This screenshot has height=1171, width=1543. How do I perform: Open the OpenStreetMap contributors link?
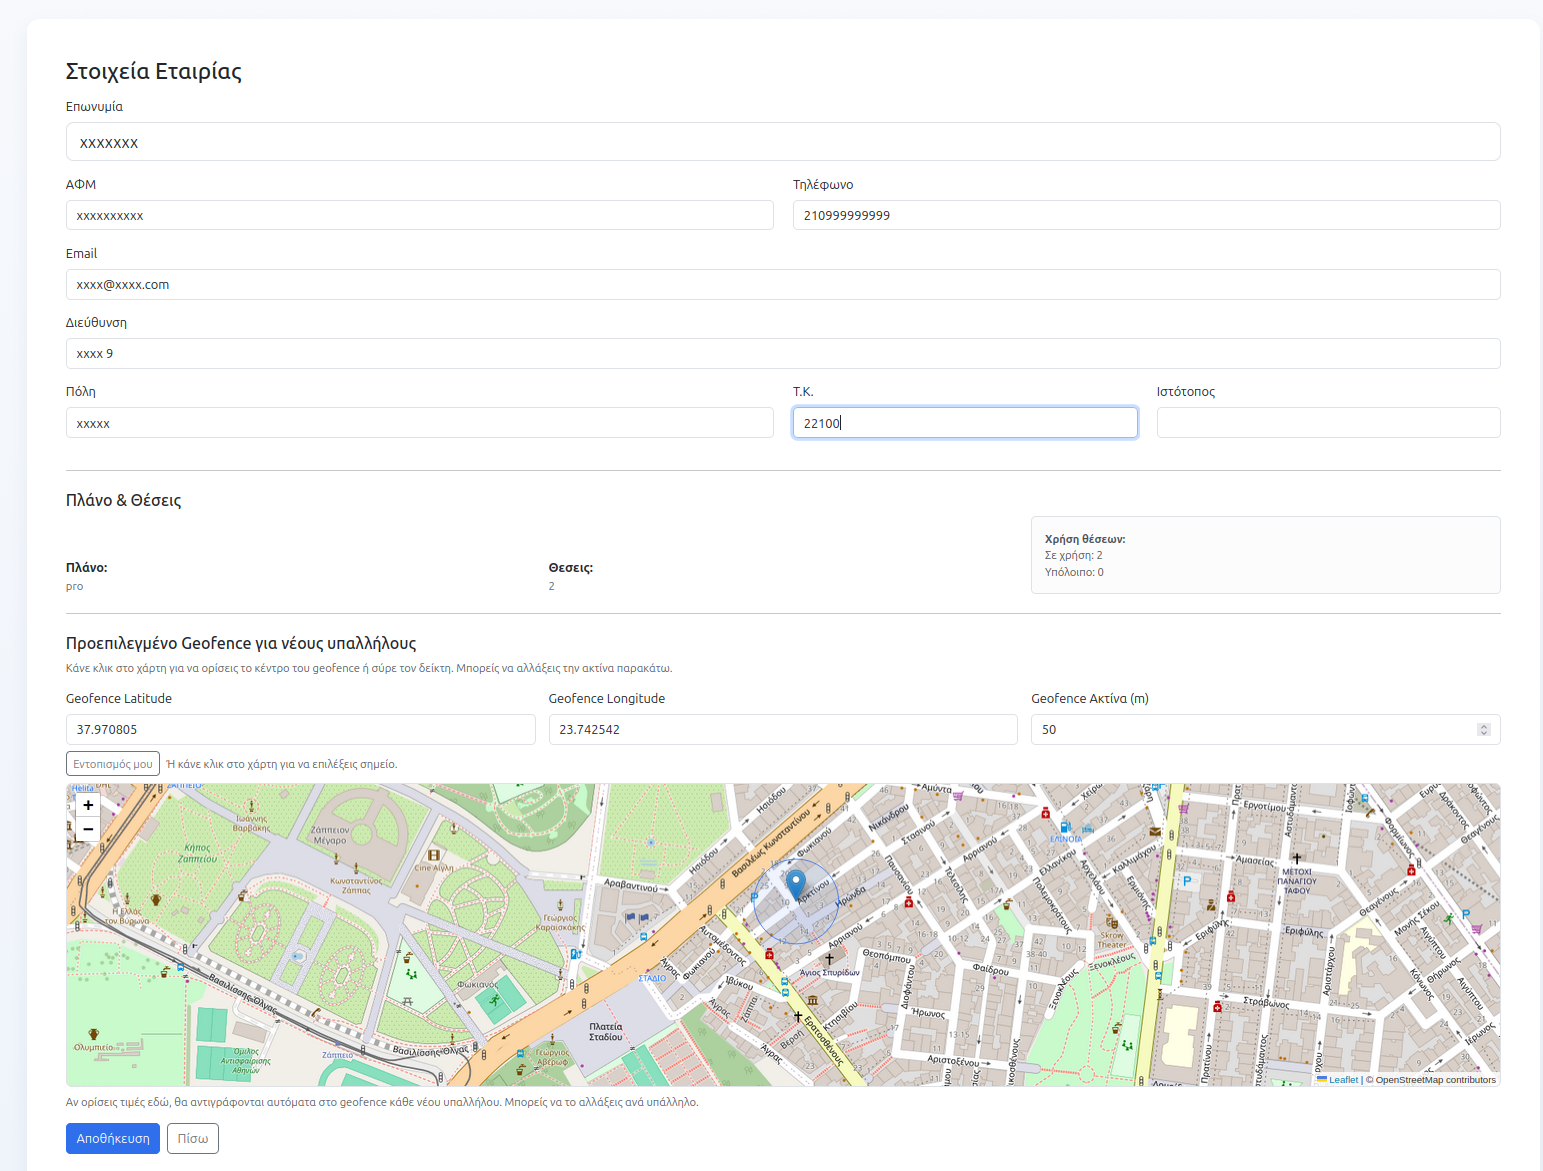(1437, 1080)
